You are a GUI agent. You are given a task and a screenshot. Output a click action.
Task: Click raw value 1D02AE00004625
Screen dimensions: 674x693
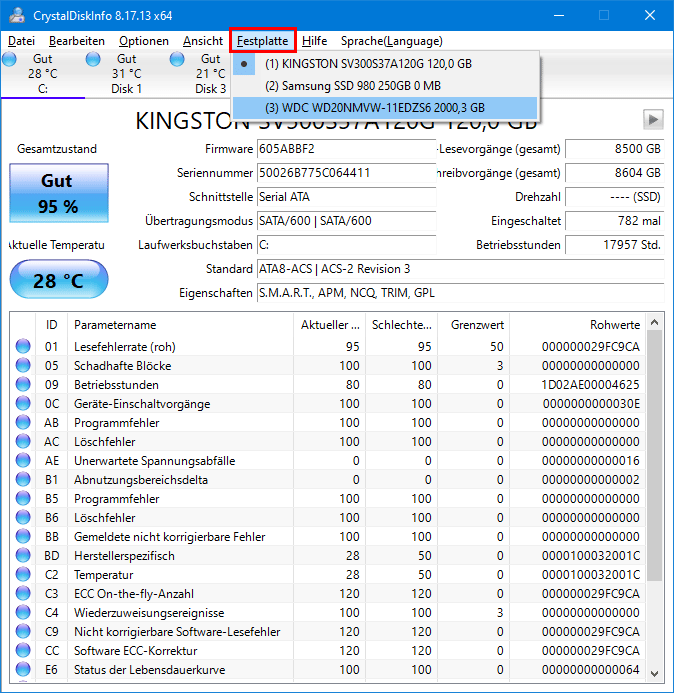[590, 385]
